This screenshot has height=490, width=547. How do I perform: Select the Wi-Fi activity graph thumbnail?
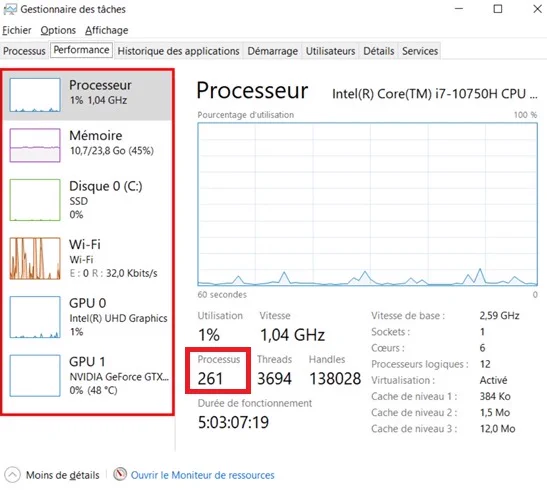coord(35,258)
